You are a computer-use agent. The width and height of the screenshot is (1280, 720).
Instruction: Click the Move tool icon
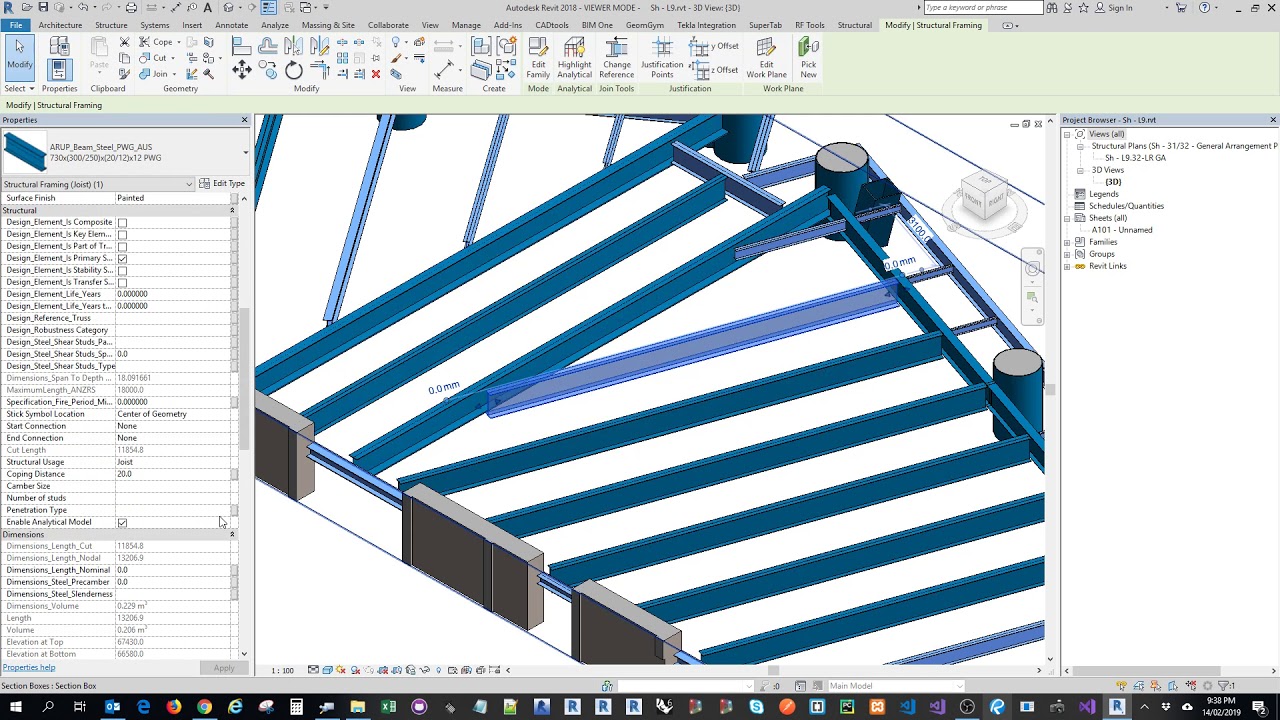[242, 70]
